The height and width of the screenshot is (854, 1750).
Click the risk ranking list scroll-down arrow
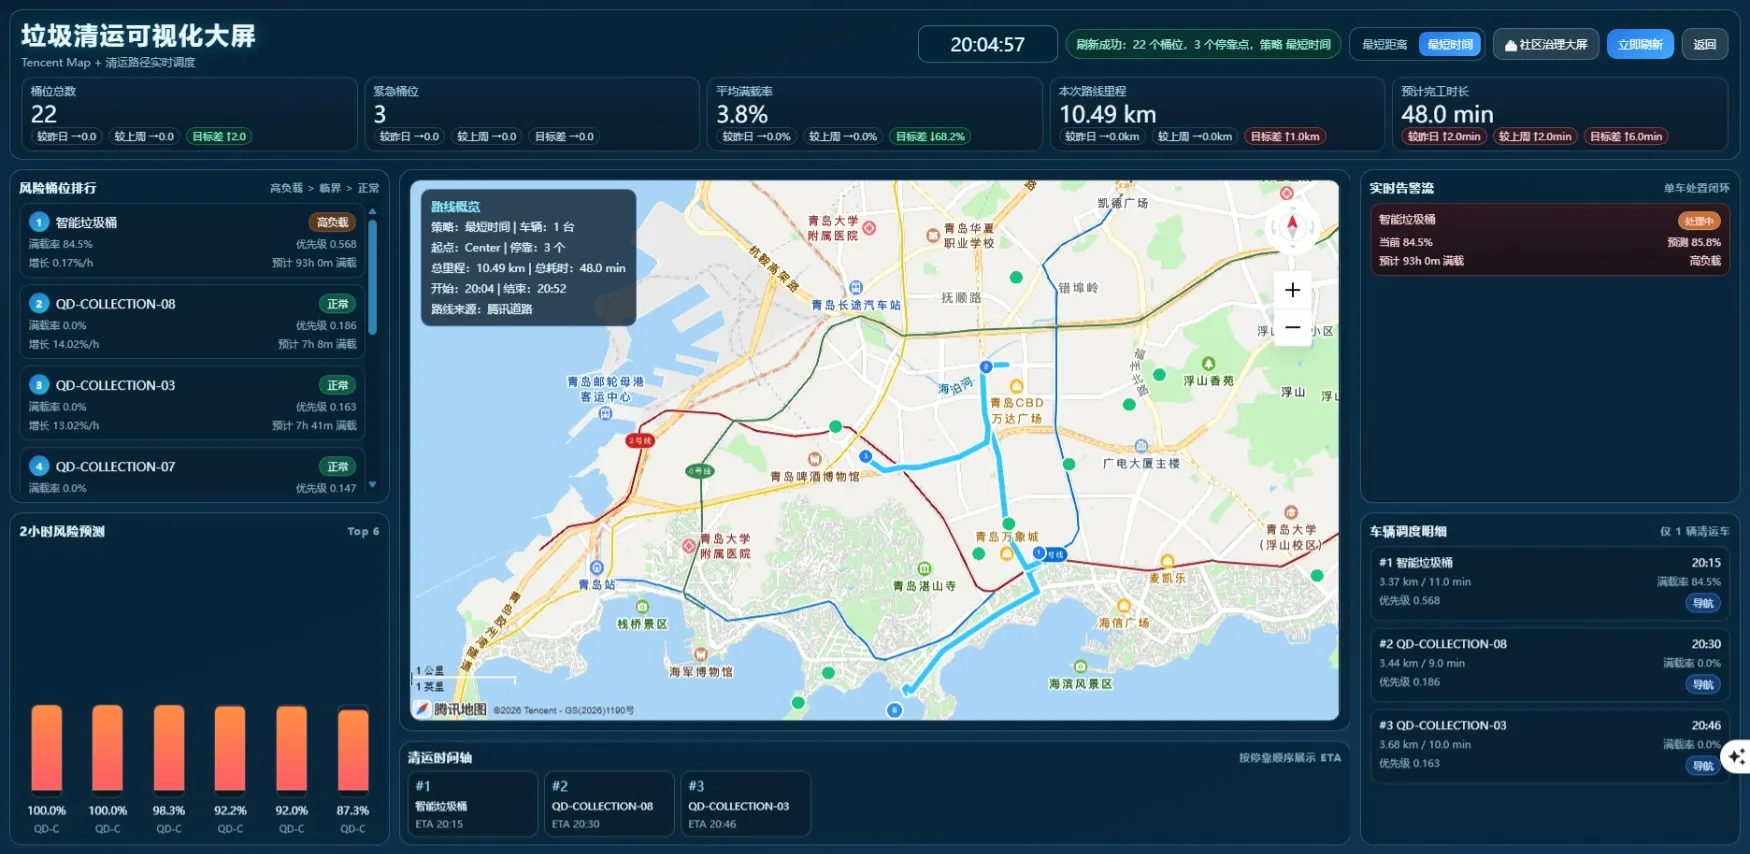point(372,485)
